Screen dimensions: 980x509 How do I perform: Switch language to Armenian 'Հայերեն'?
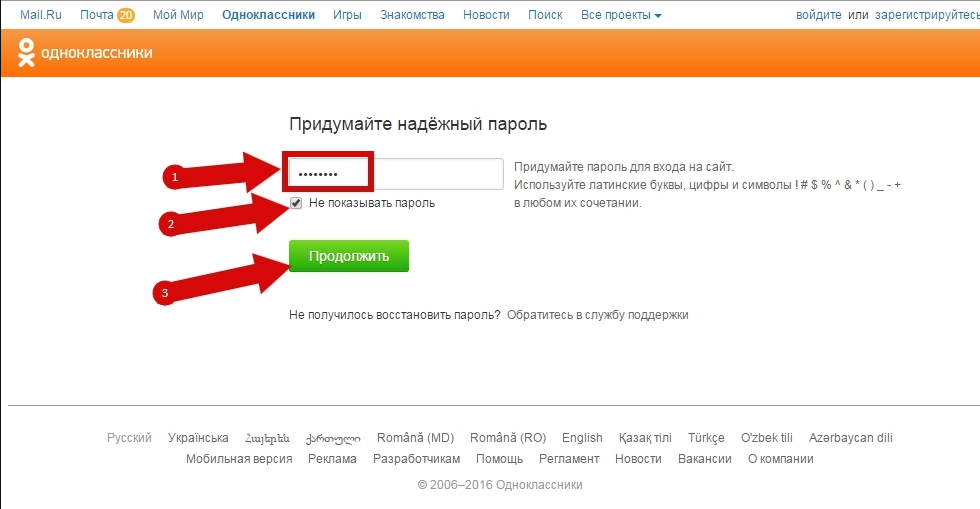pos(268,438)
